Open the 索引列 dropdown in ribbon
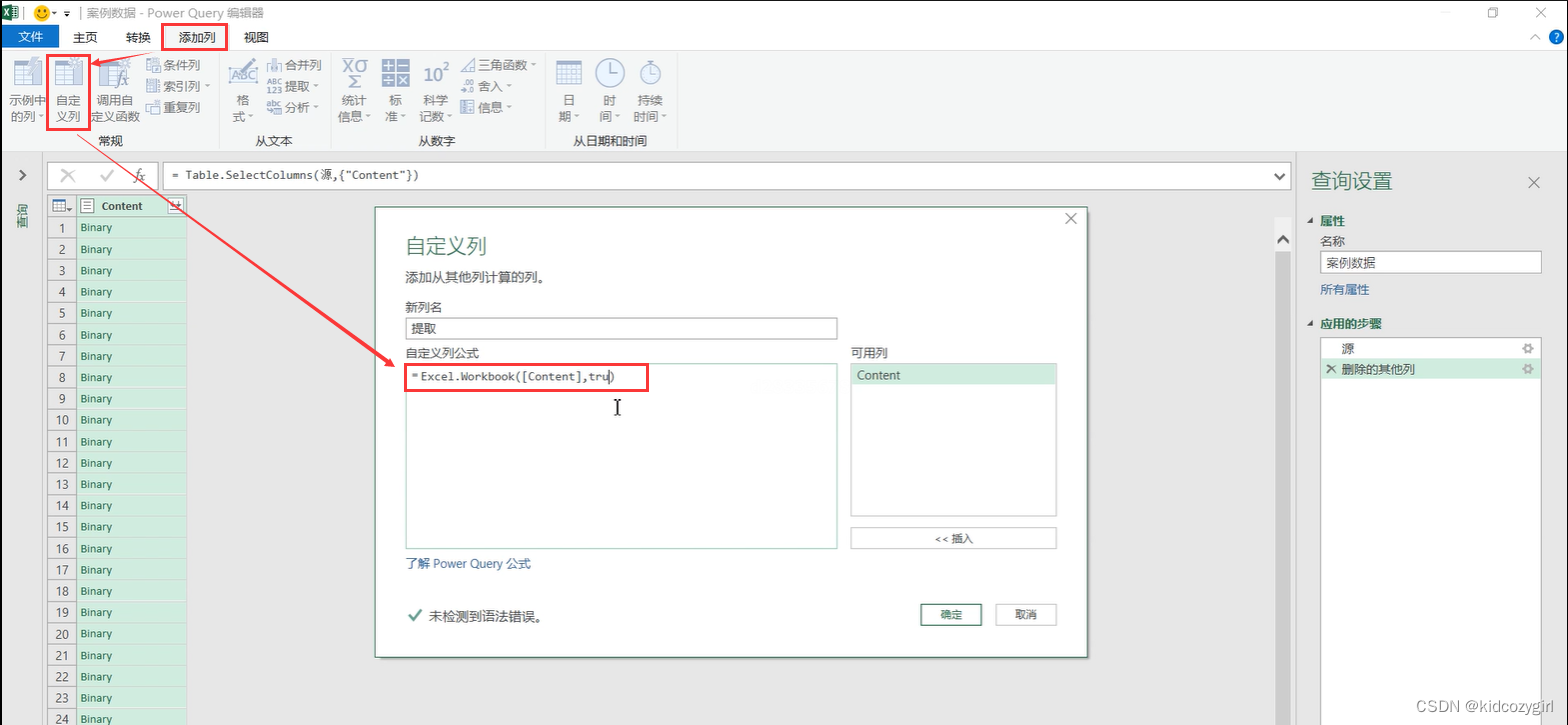Screen dimensions: 1568x725 [x=178, y=86]
